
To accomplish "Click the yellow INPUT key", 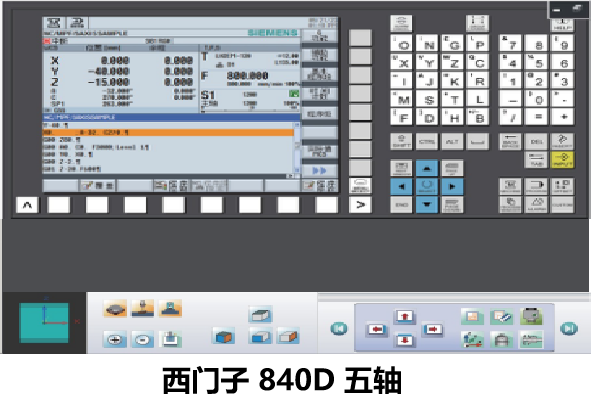I will click(x=562, y=160).
